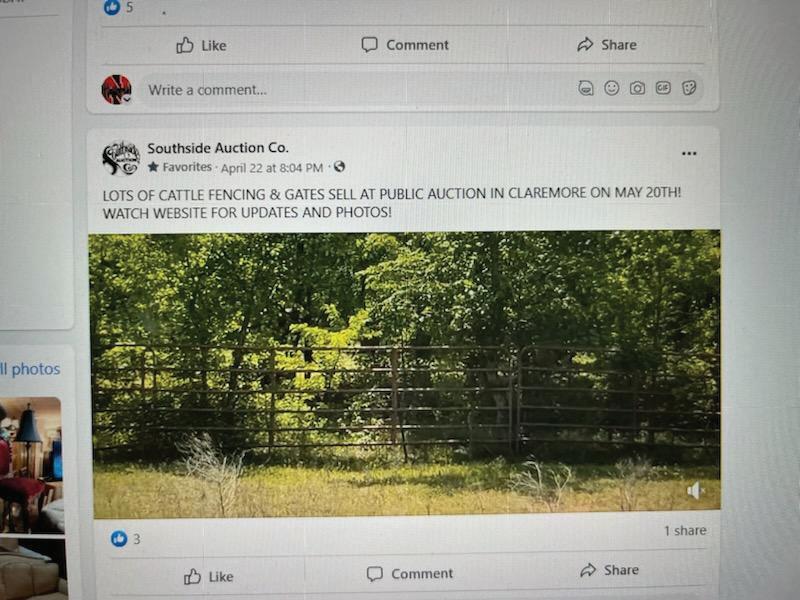Add a GIF to the comment
The height and width of the screenshot is (600, 800).
click(x=663, y=88)
